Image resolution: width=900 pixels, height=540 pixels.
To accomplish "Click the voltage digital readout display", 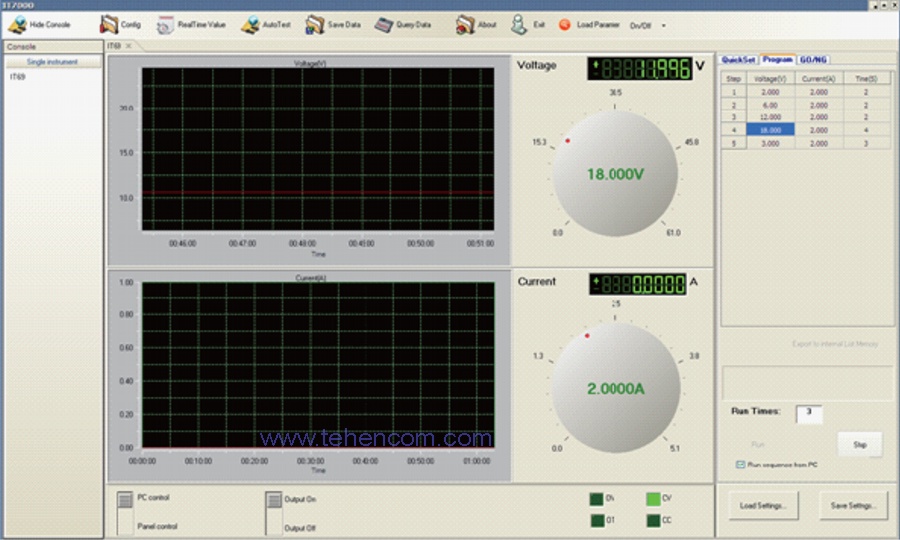I will click(639, 69).
